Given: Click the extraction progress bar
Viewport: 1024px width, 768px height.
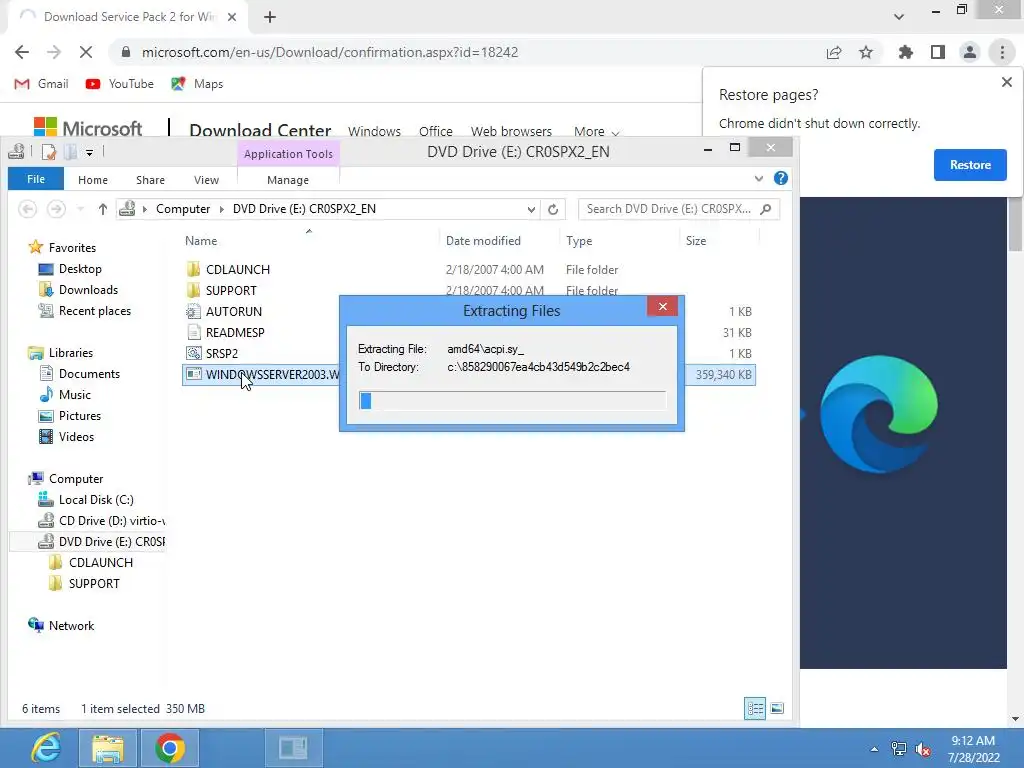Looking at the screenshot, I should [x=512, y=401].
